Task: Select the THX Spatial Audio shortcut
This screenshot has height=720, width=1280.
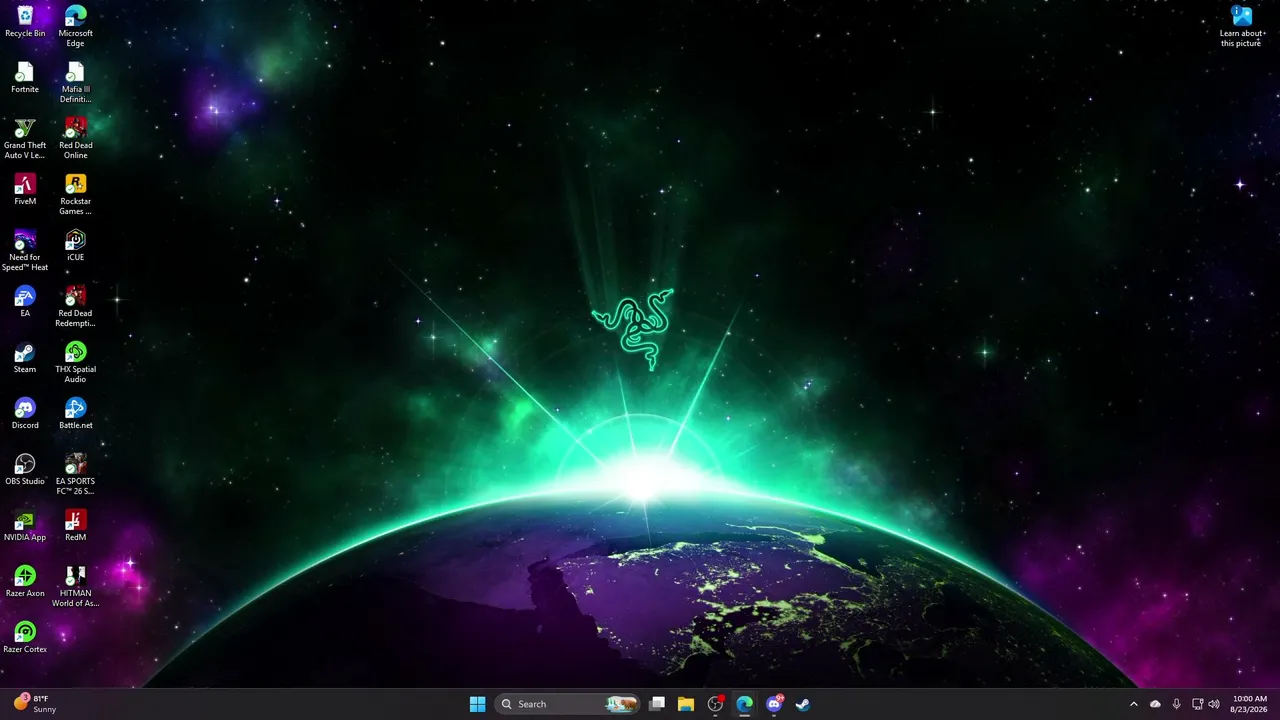Action: 75,363
